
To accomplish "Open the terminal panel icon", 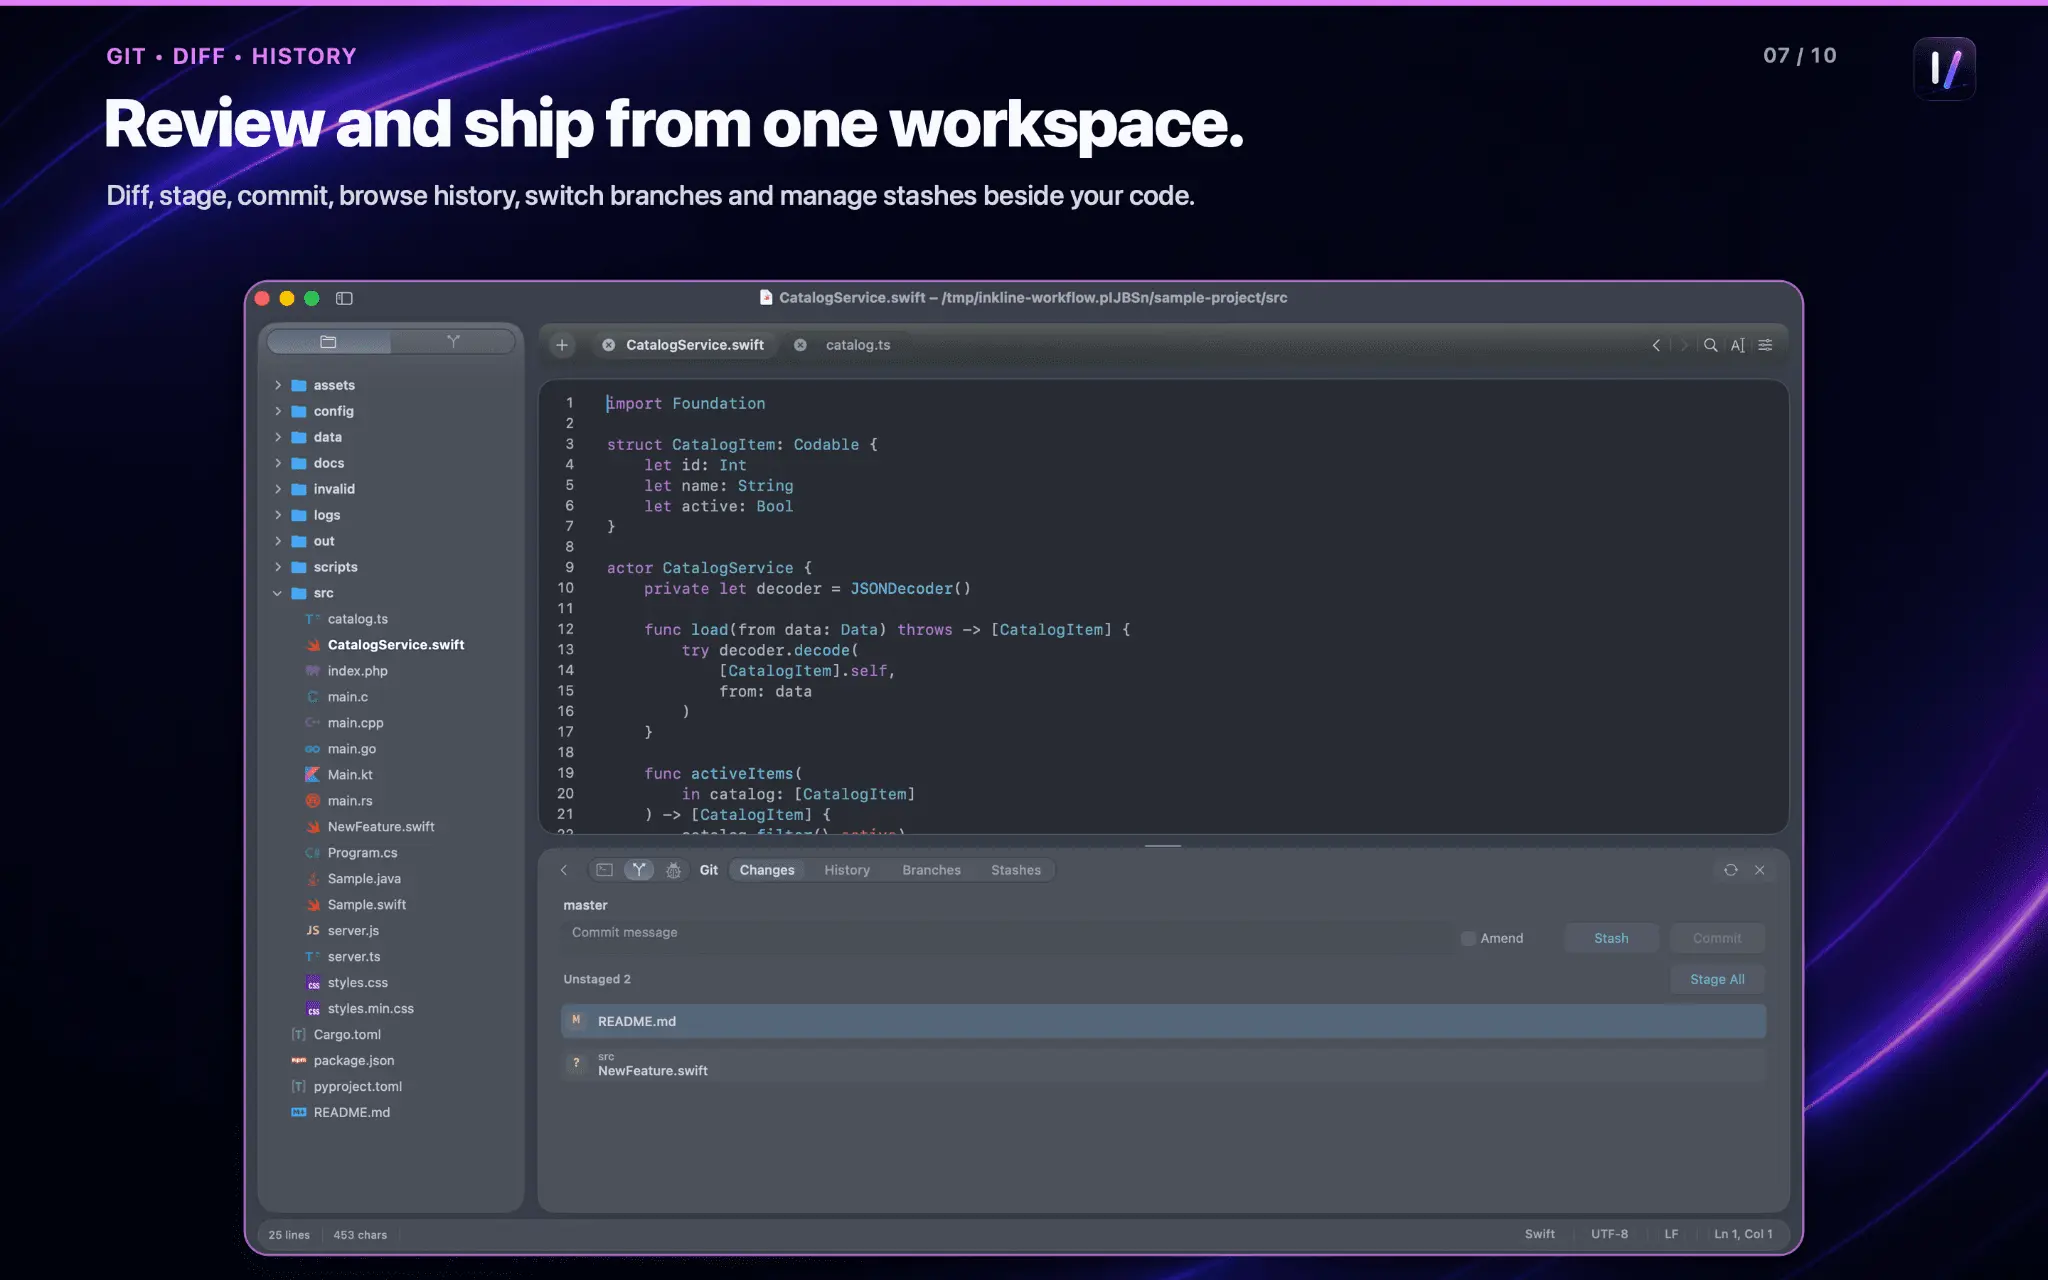I will [x=605, y=870].
